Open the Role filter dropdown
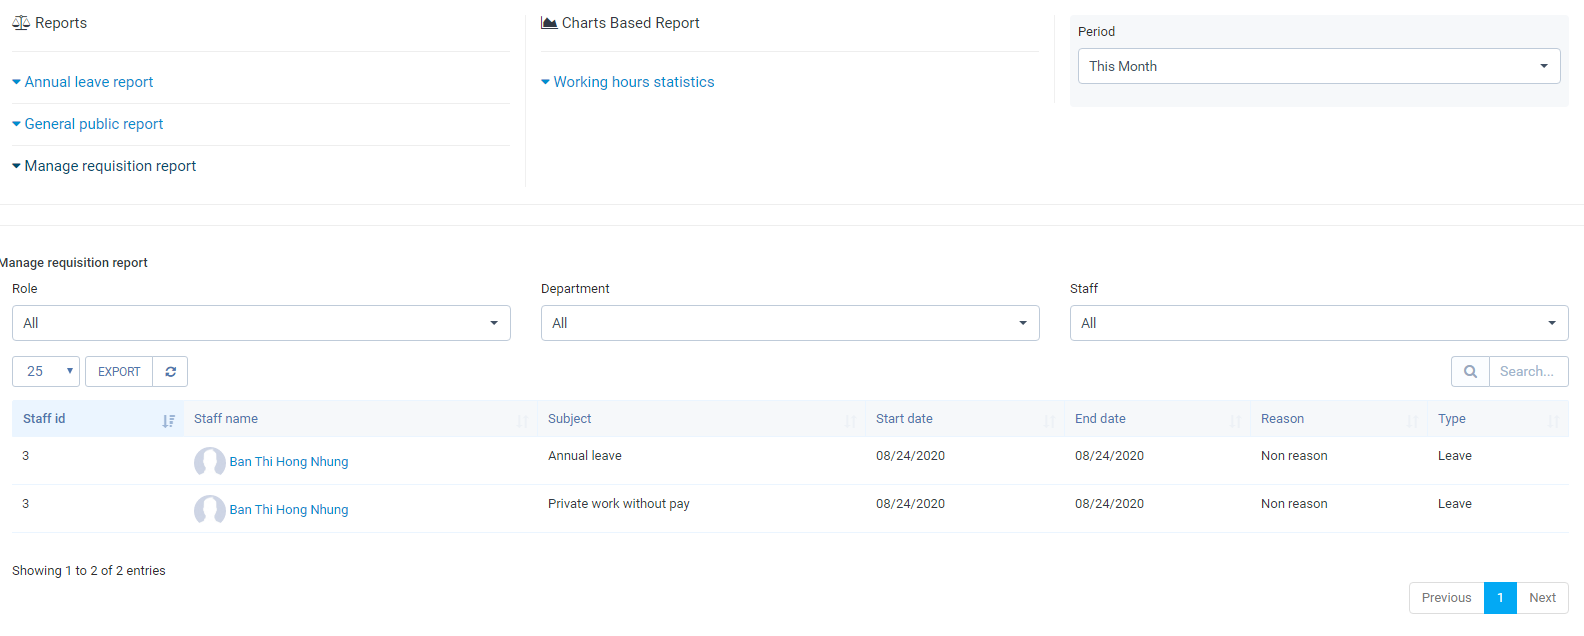The image size is (1584, 636). tap(261, 323)
